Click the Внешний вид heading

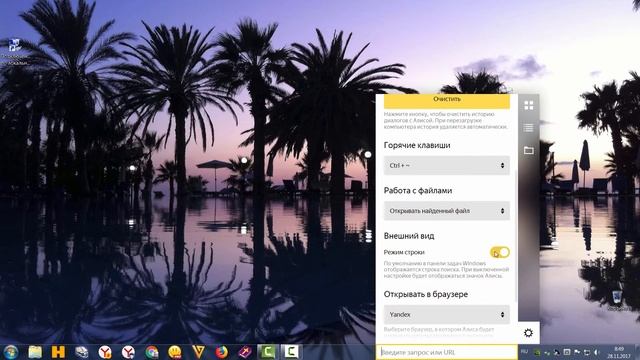coord(409,236)
